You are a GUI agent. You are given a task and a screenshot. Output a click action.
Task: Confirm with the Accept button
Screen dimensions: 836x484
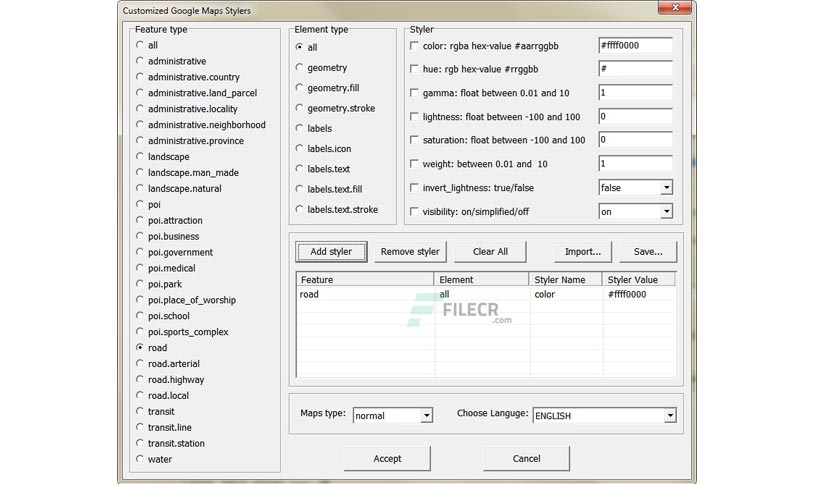pyautogui.click(x=387, y=458)
